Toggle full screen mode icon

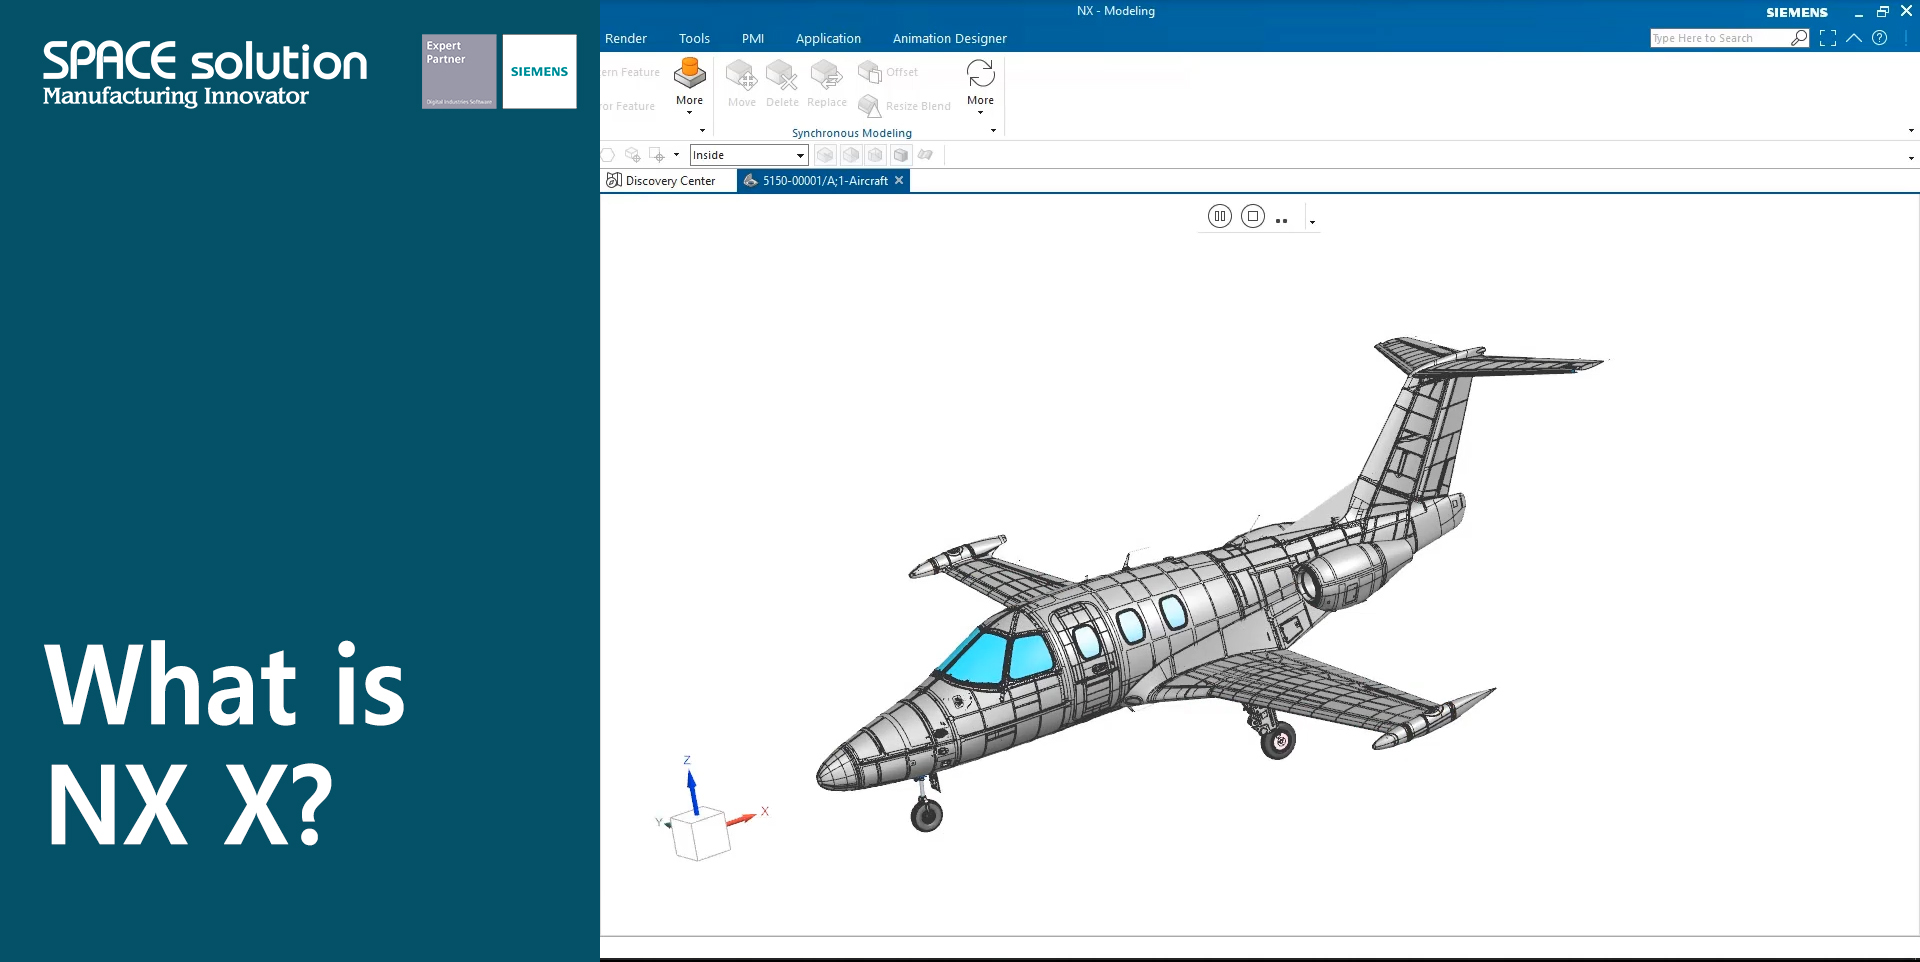coord(1828,38)
